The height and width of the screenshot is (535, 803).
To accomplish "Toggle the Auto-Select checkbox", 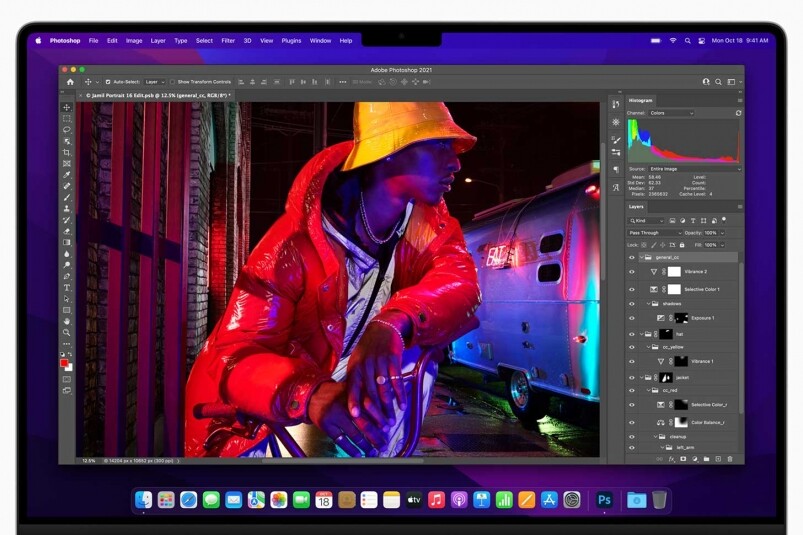I will point(108,82).
